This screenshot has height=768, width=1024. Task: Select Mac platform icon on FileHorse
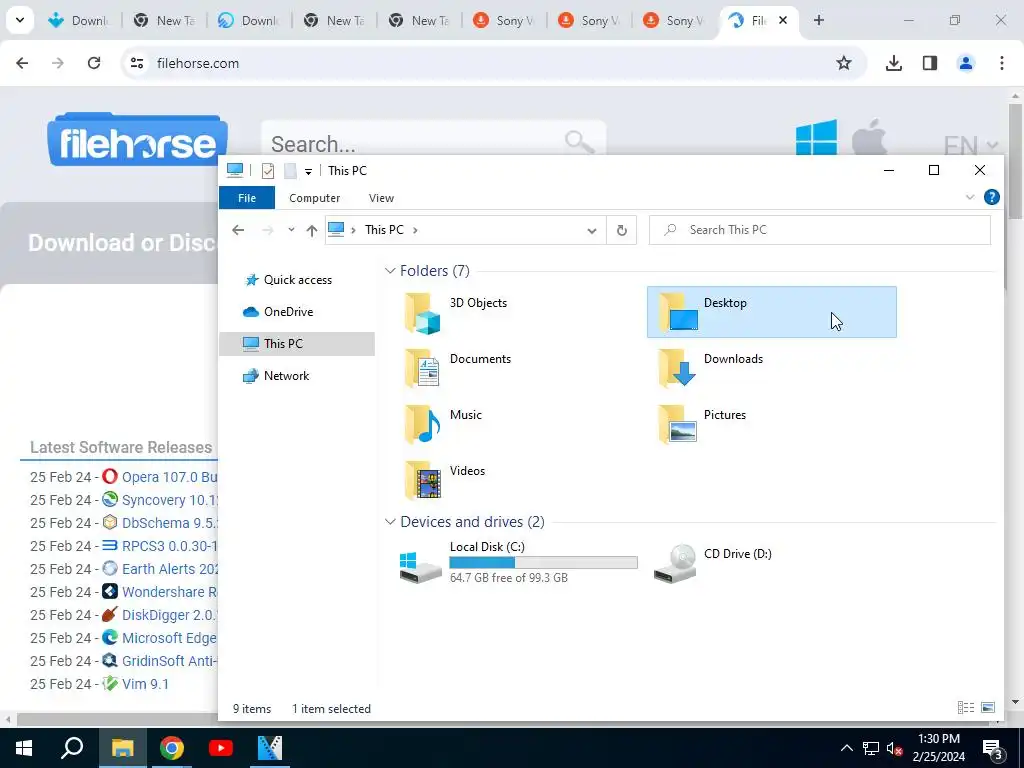[x=869, y=138]
